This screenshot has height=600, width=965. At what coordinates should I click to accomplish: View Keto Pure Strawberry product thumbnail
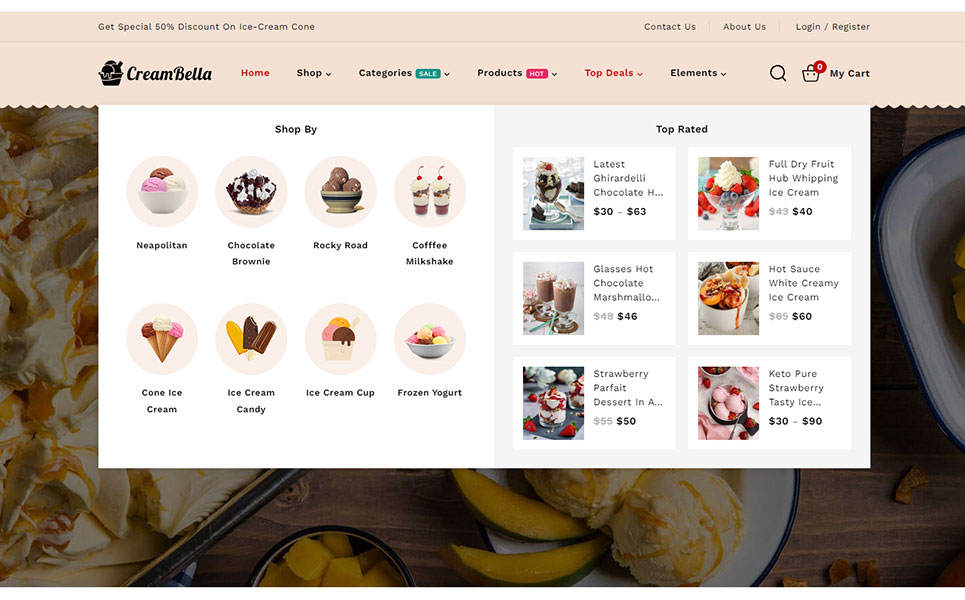728,403
